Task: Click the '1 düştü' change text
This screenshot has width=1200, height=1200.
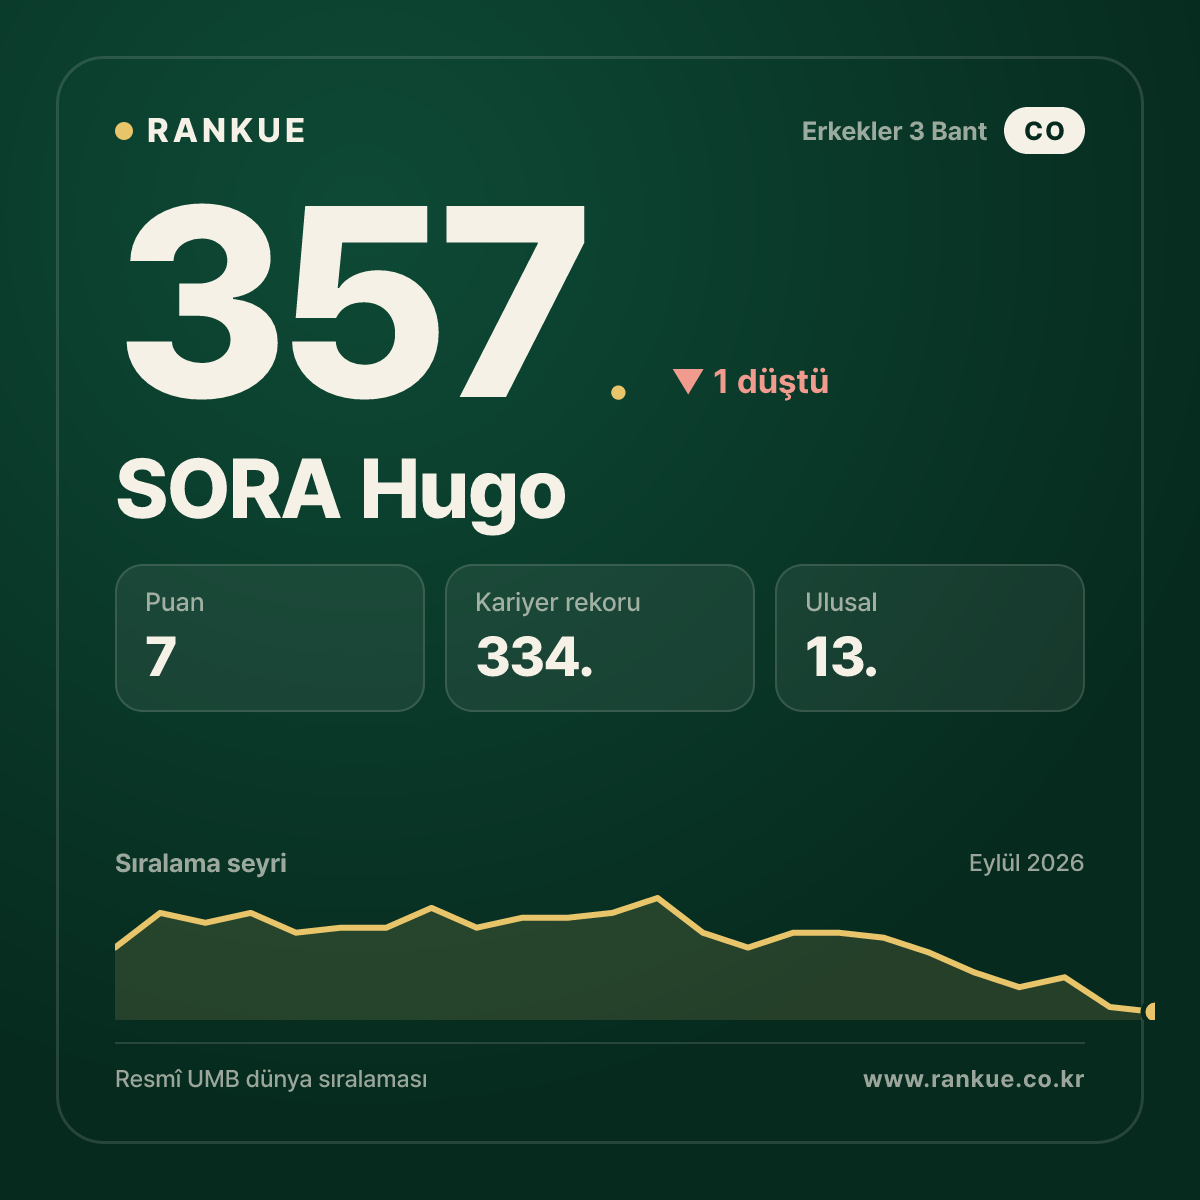Action: click(771, 382)
